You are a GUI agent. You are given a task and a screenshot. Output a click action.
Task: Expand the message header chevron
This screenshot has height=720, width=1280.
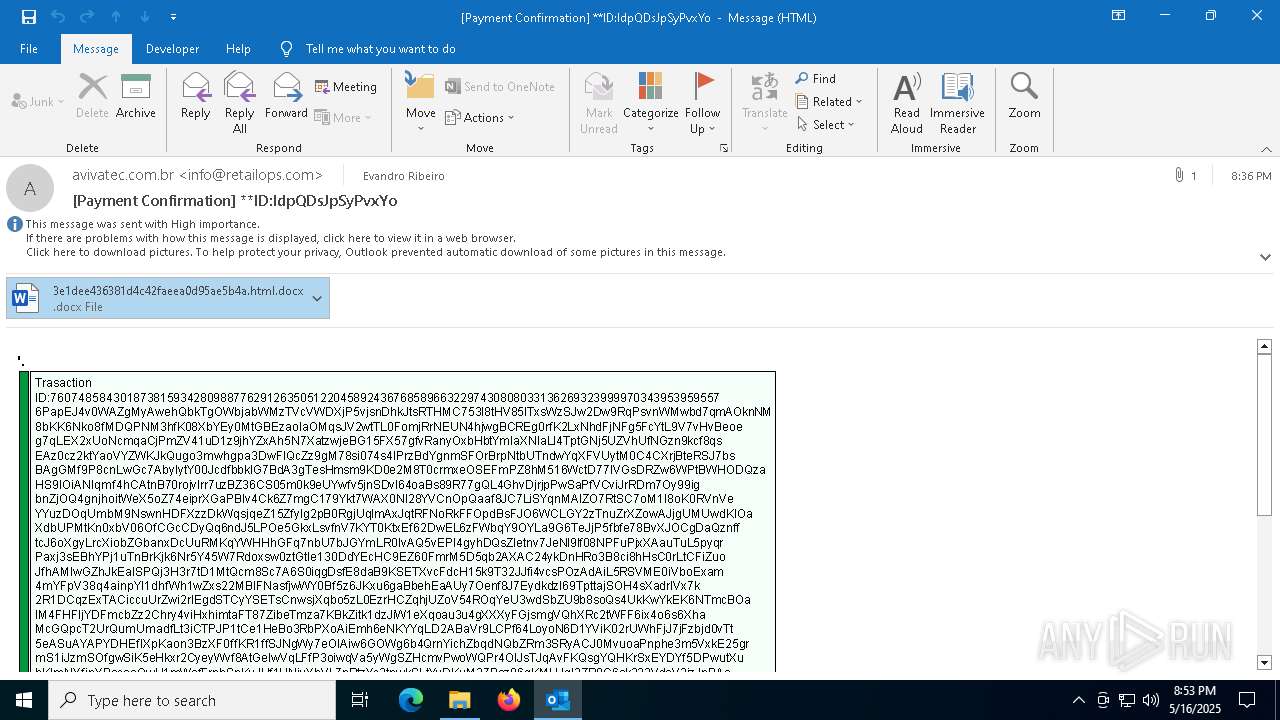(x=1265, y=257)
